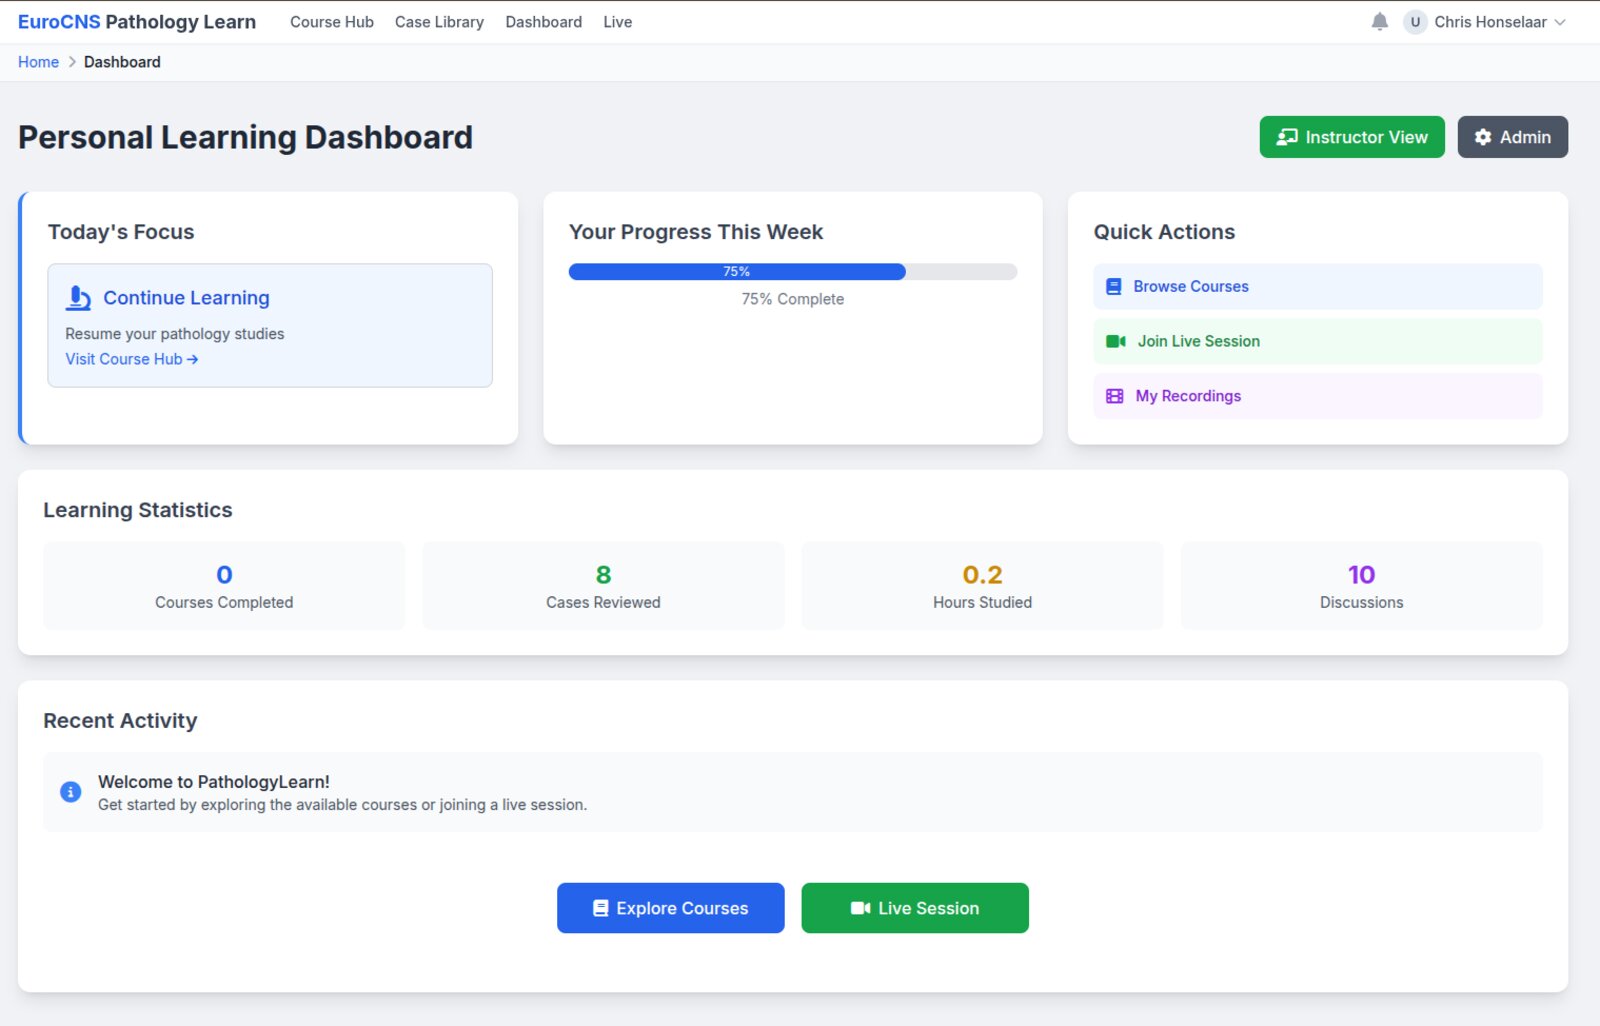Open the Course Hub menu item
1600x1026 pixels.
[331, 21]
